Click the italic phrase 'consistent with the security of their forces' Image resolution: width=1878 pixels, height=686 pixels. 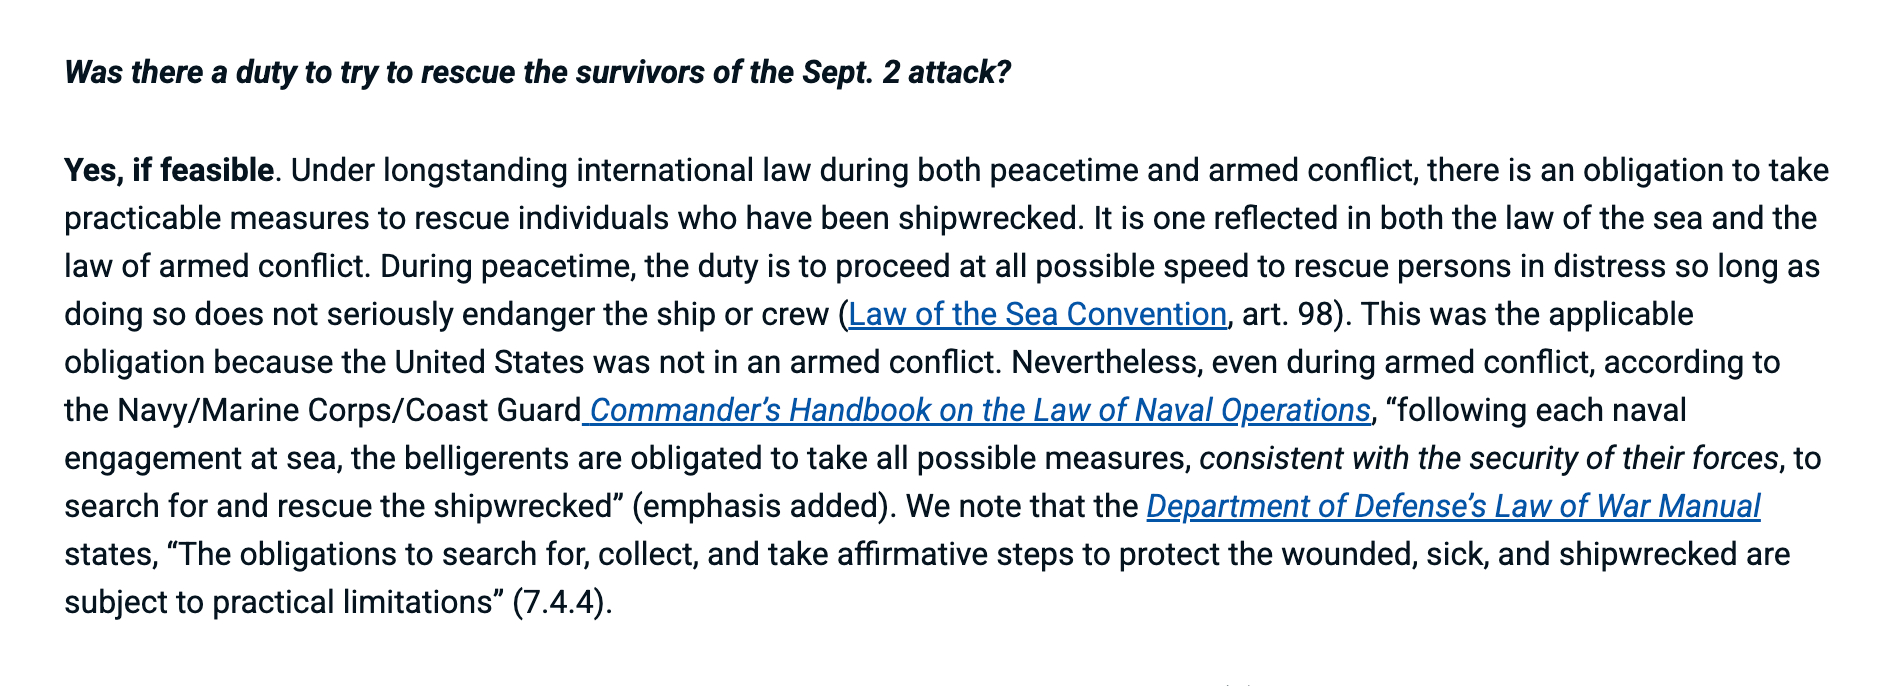(1489, 458)
